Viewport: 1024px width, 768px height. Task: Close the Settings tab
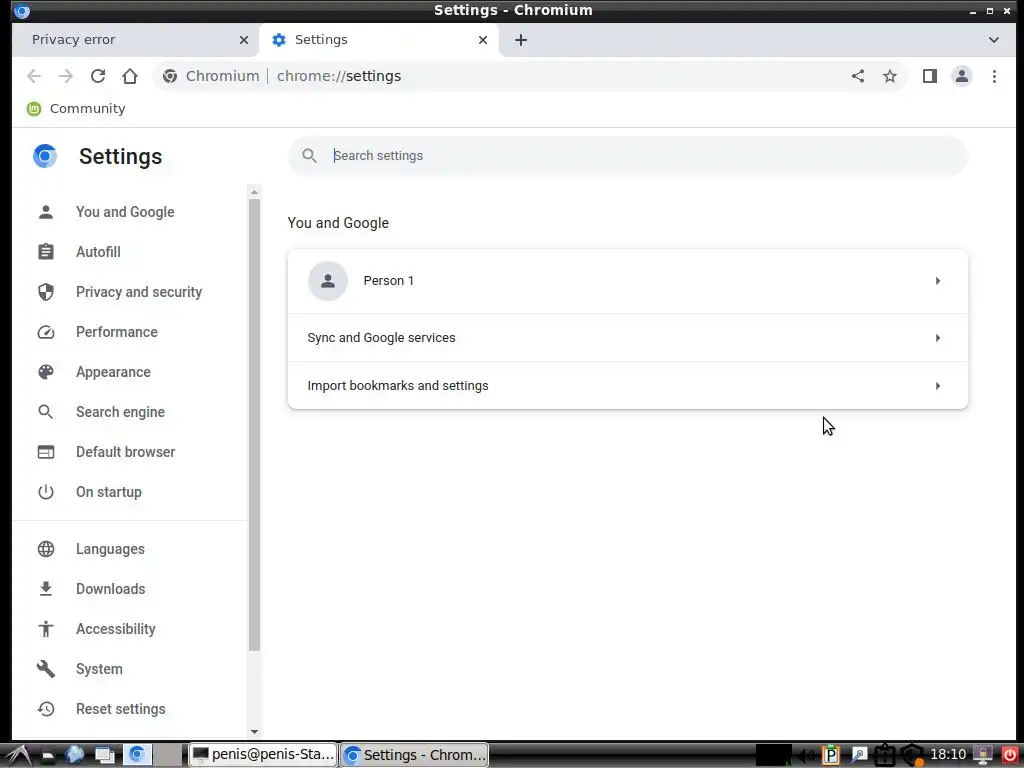483,40
